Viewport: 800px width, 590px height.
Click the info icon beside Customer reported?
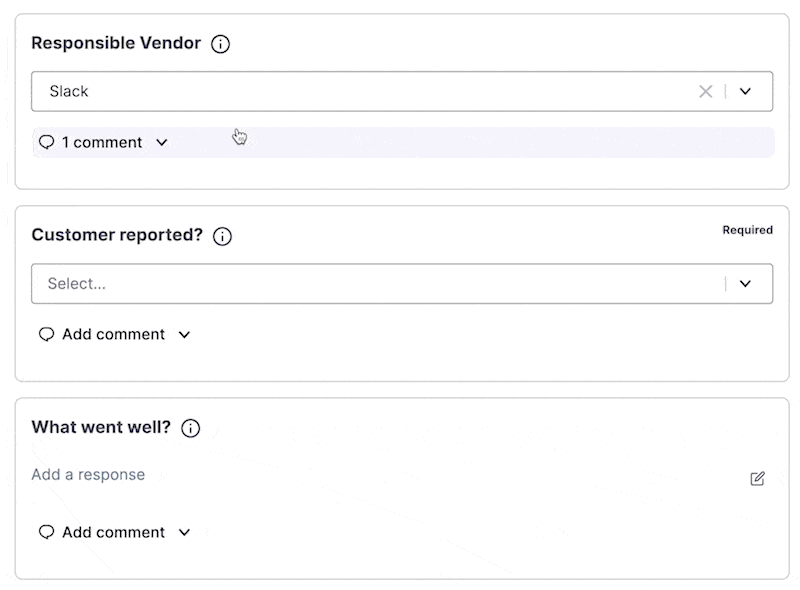tap(222, 236)
